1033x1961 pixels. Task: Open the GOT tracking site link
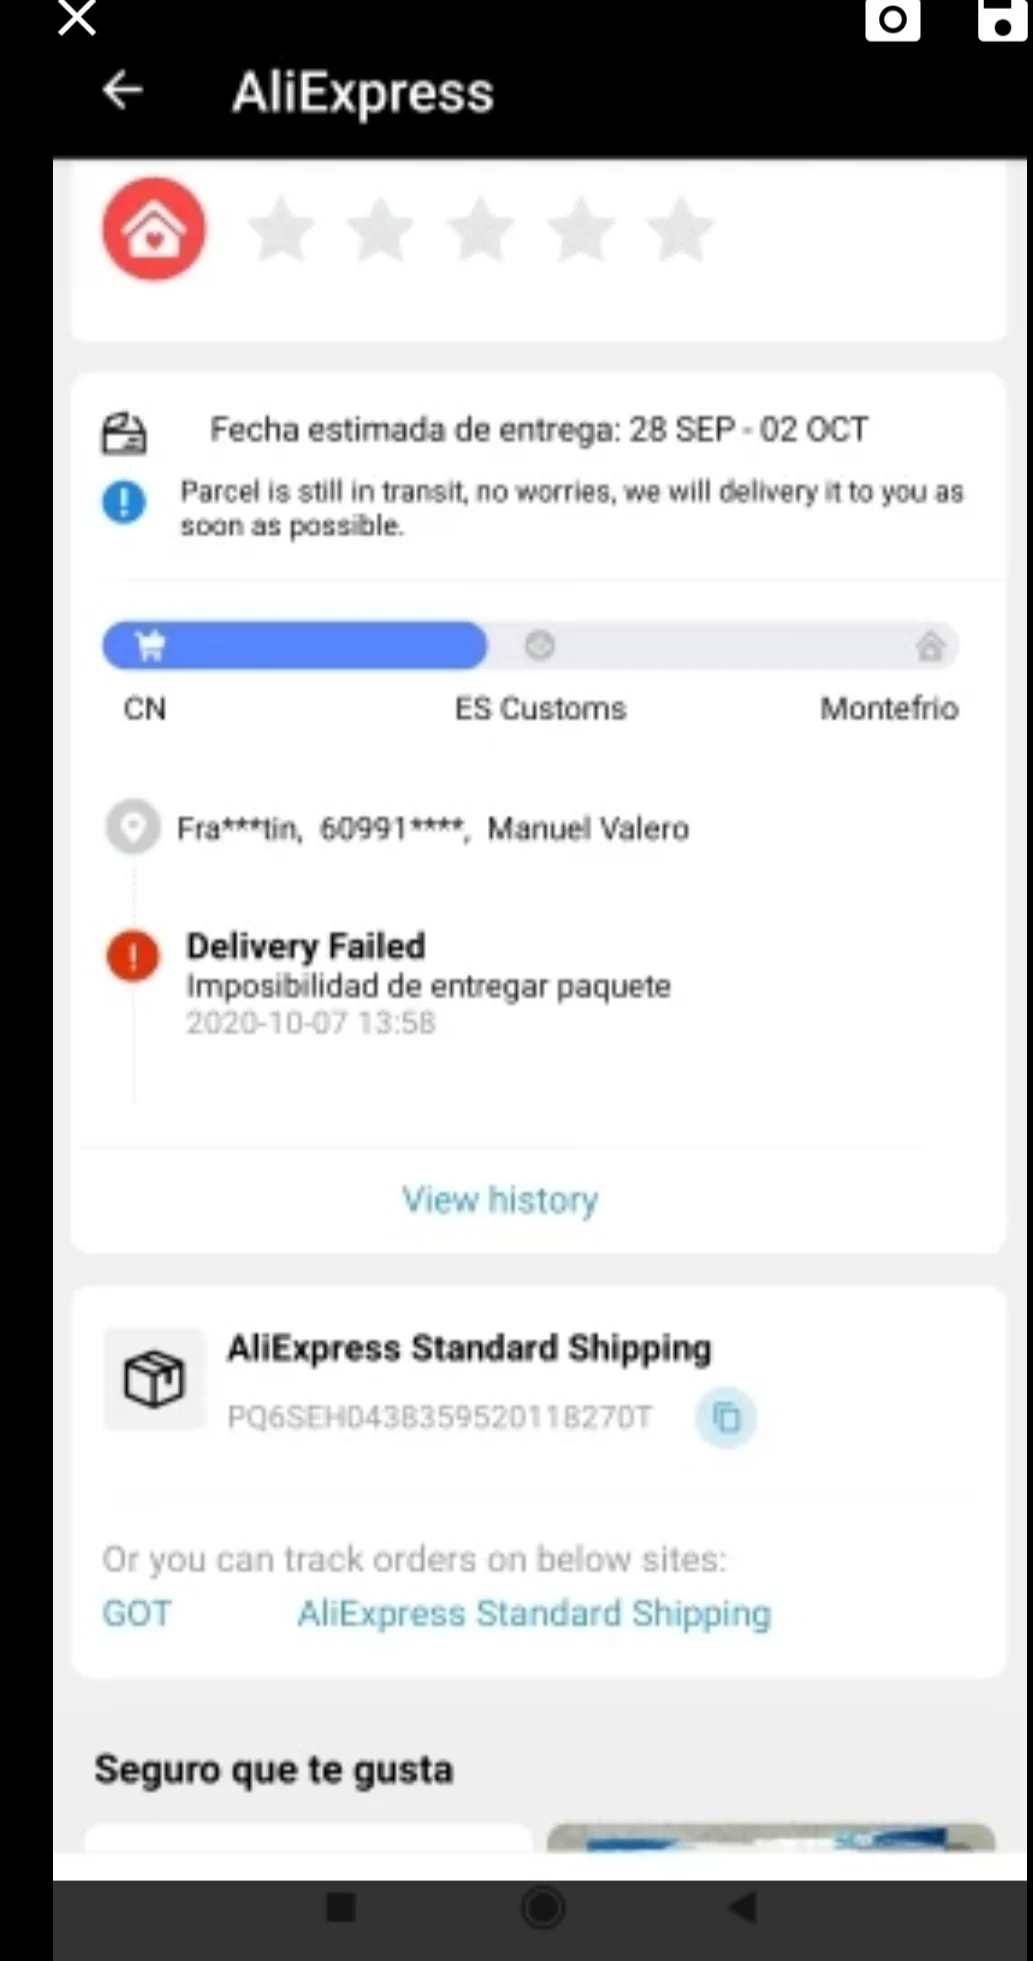(x=137, y=1613)
